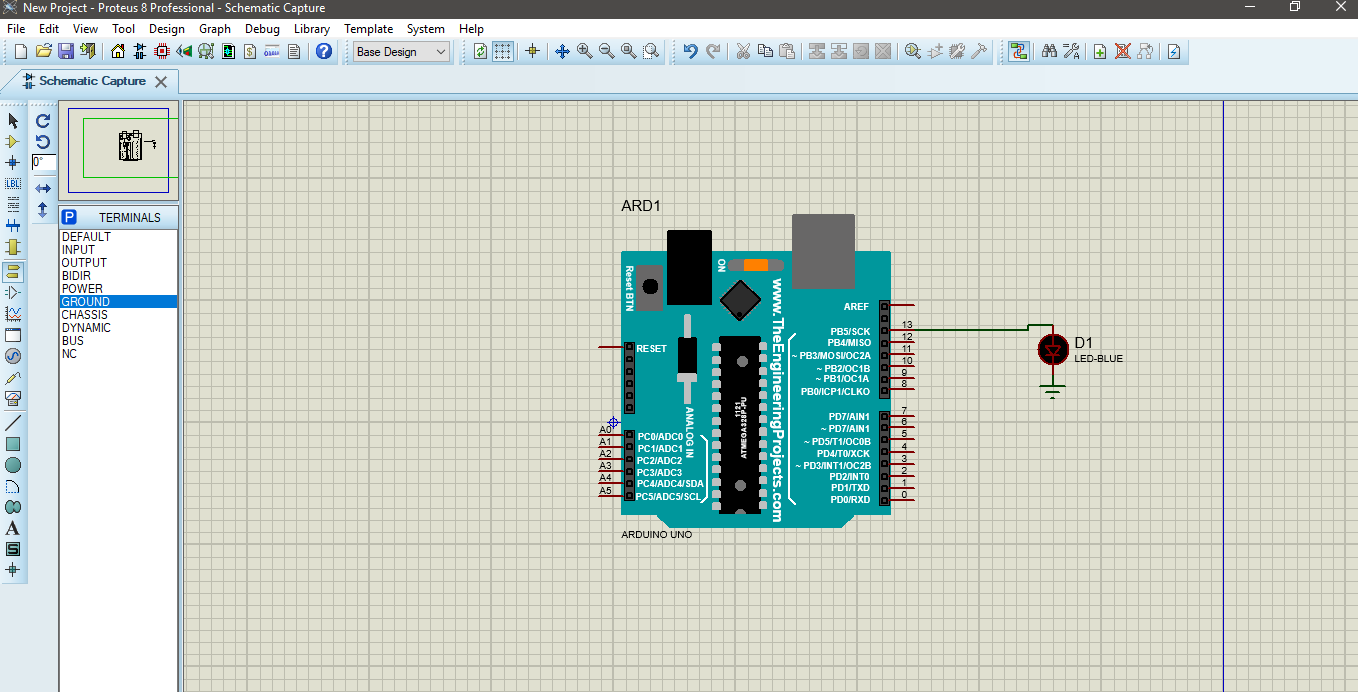Click the rotation angle input field
The image size is (1358, 692).
44,162
